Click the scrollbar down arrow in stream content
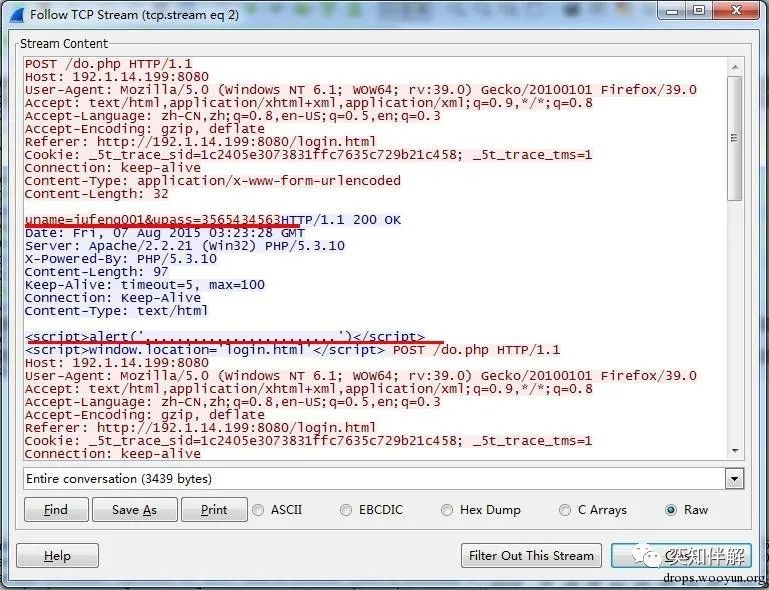The height and width of the screenshot is (590, 769). pos(734,450)
